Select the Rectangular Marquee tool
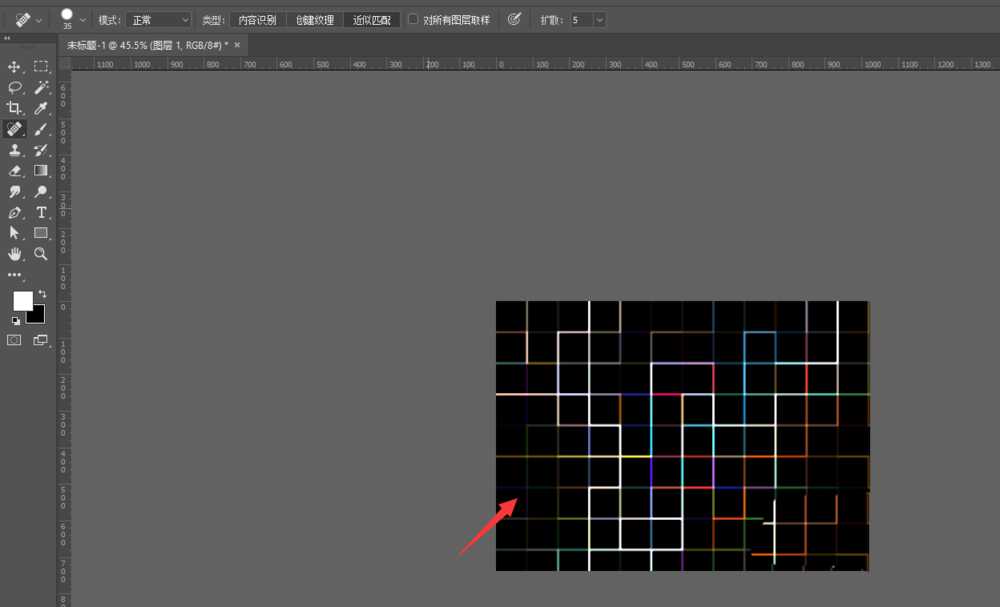 pyautogui.click(x=41, y=67)
